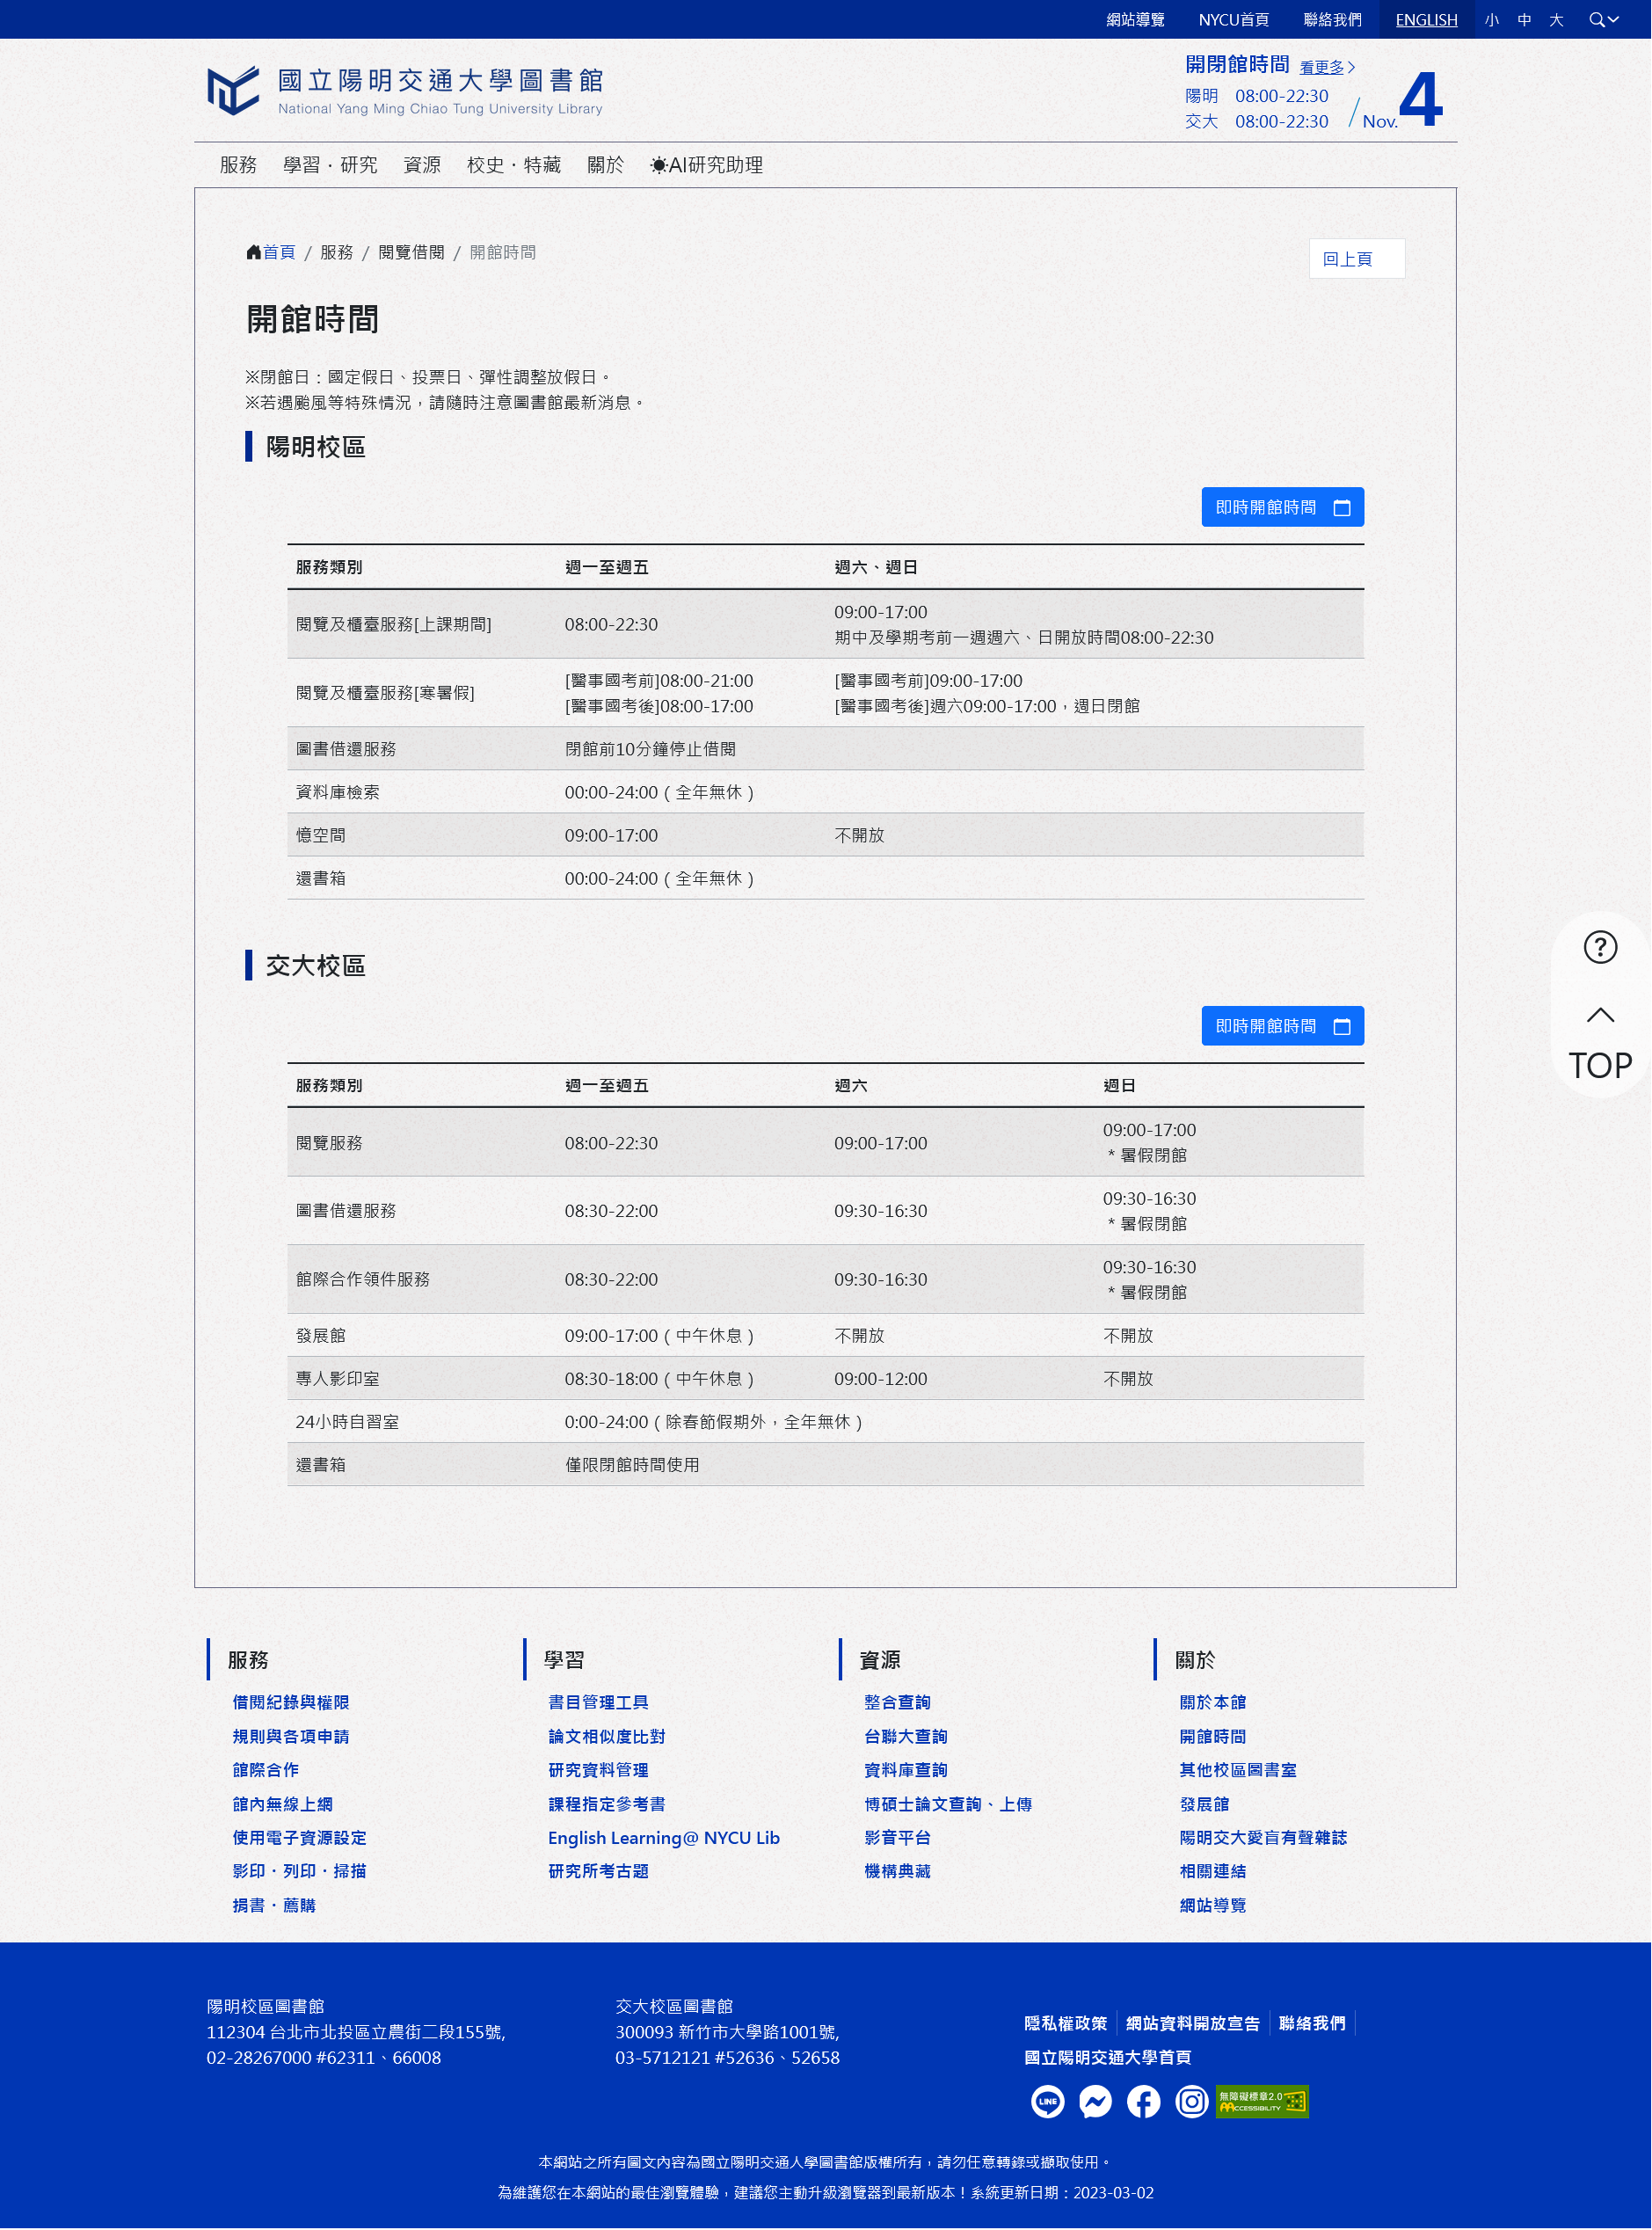Click the 回上頁 back button

coord(1356,259)
